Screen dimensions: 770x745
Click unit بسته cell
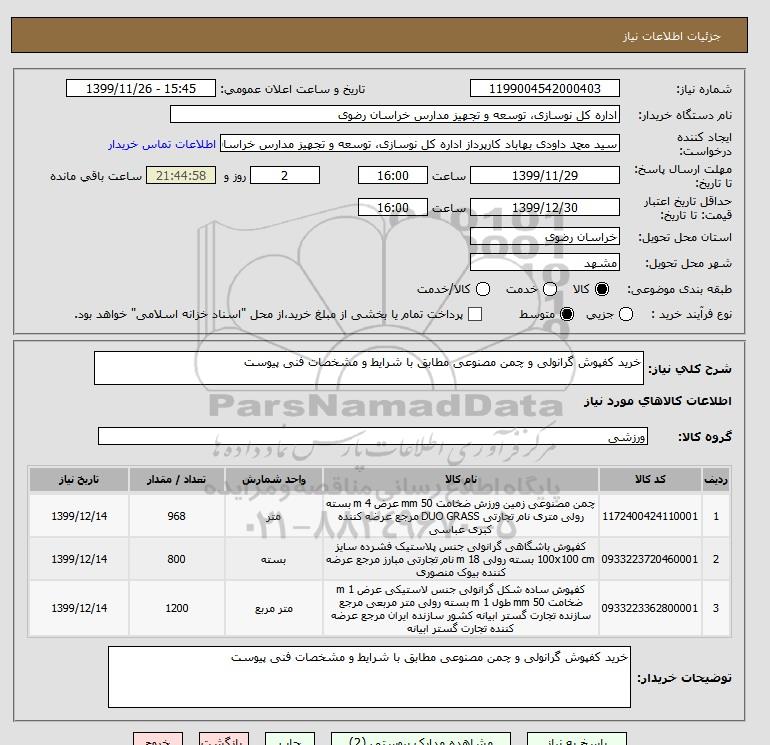point(274,559)
